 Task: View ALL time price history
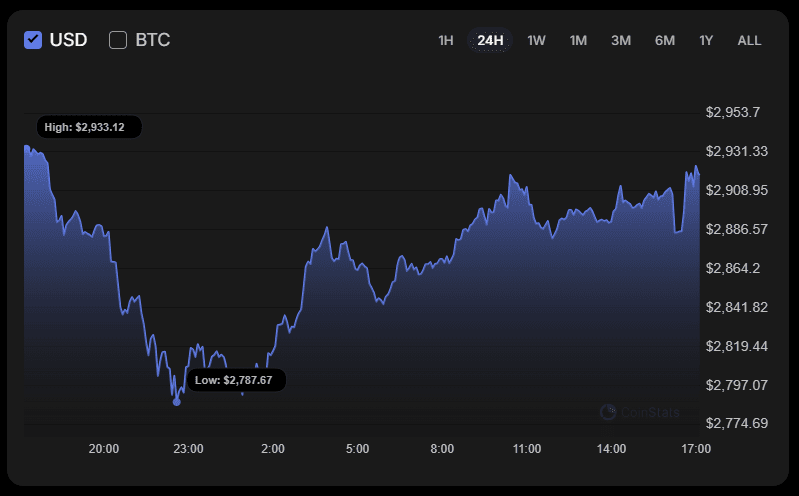pos(749,40)
